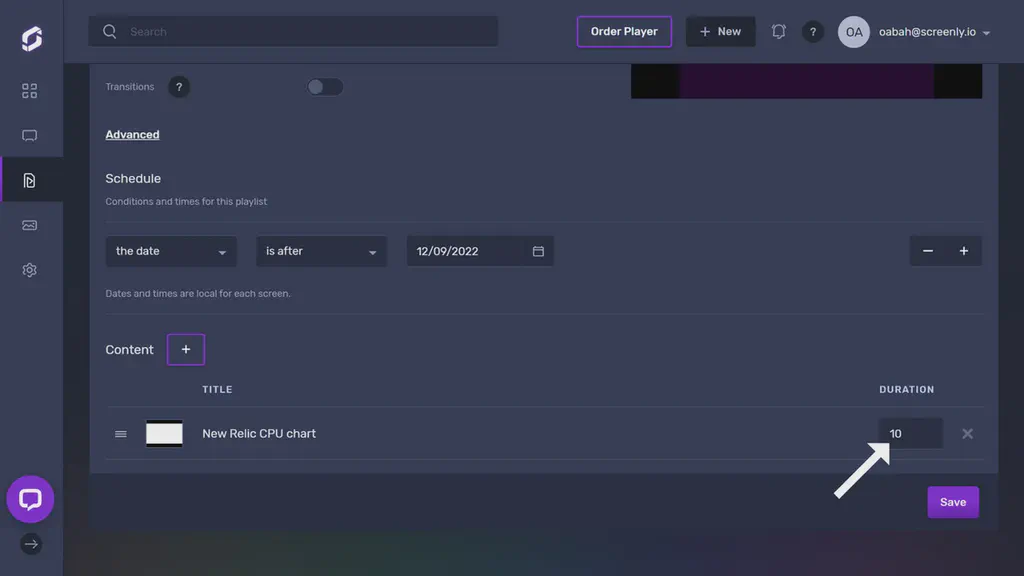
Task: Open the Screens panel in the sidebar
Action: [x=29, y=135]
